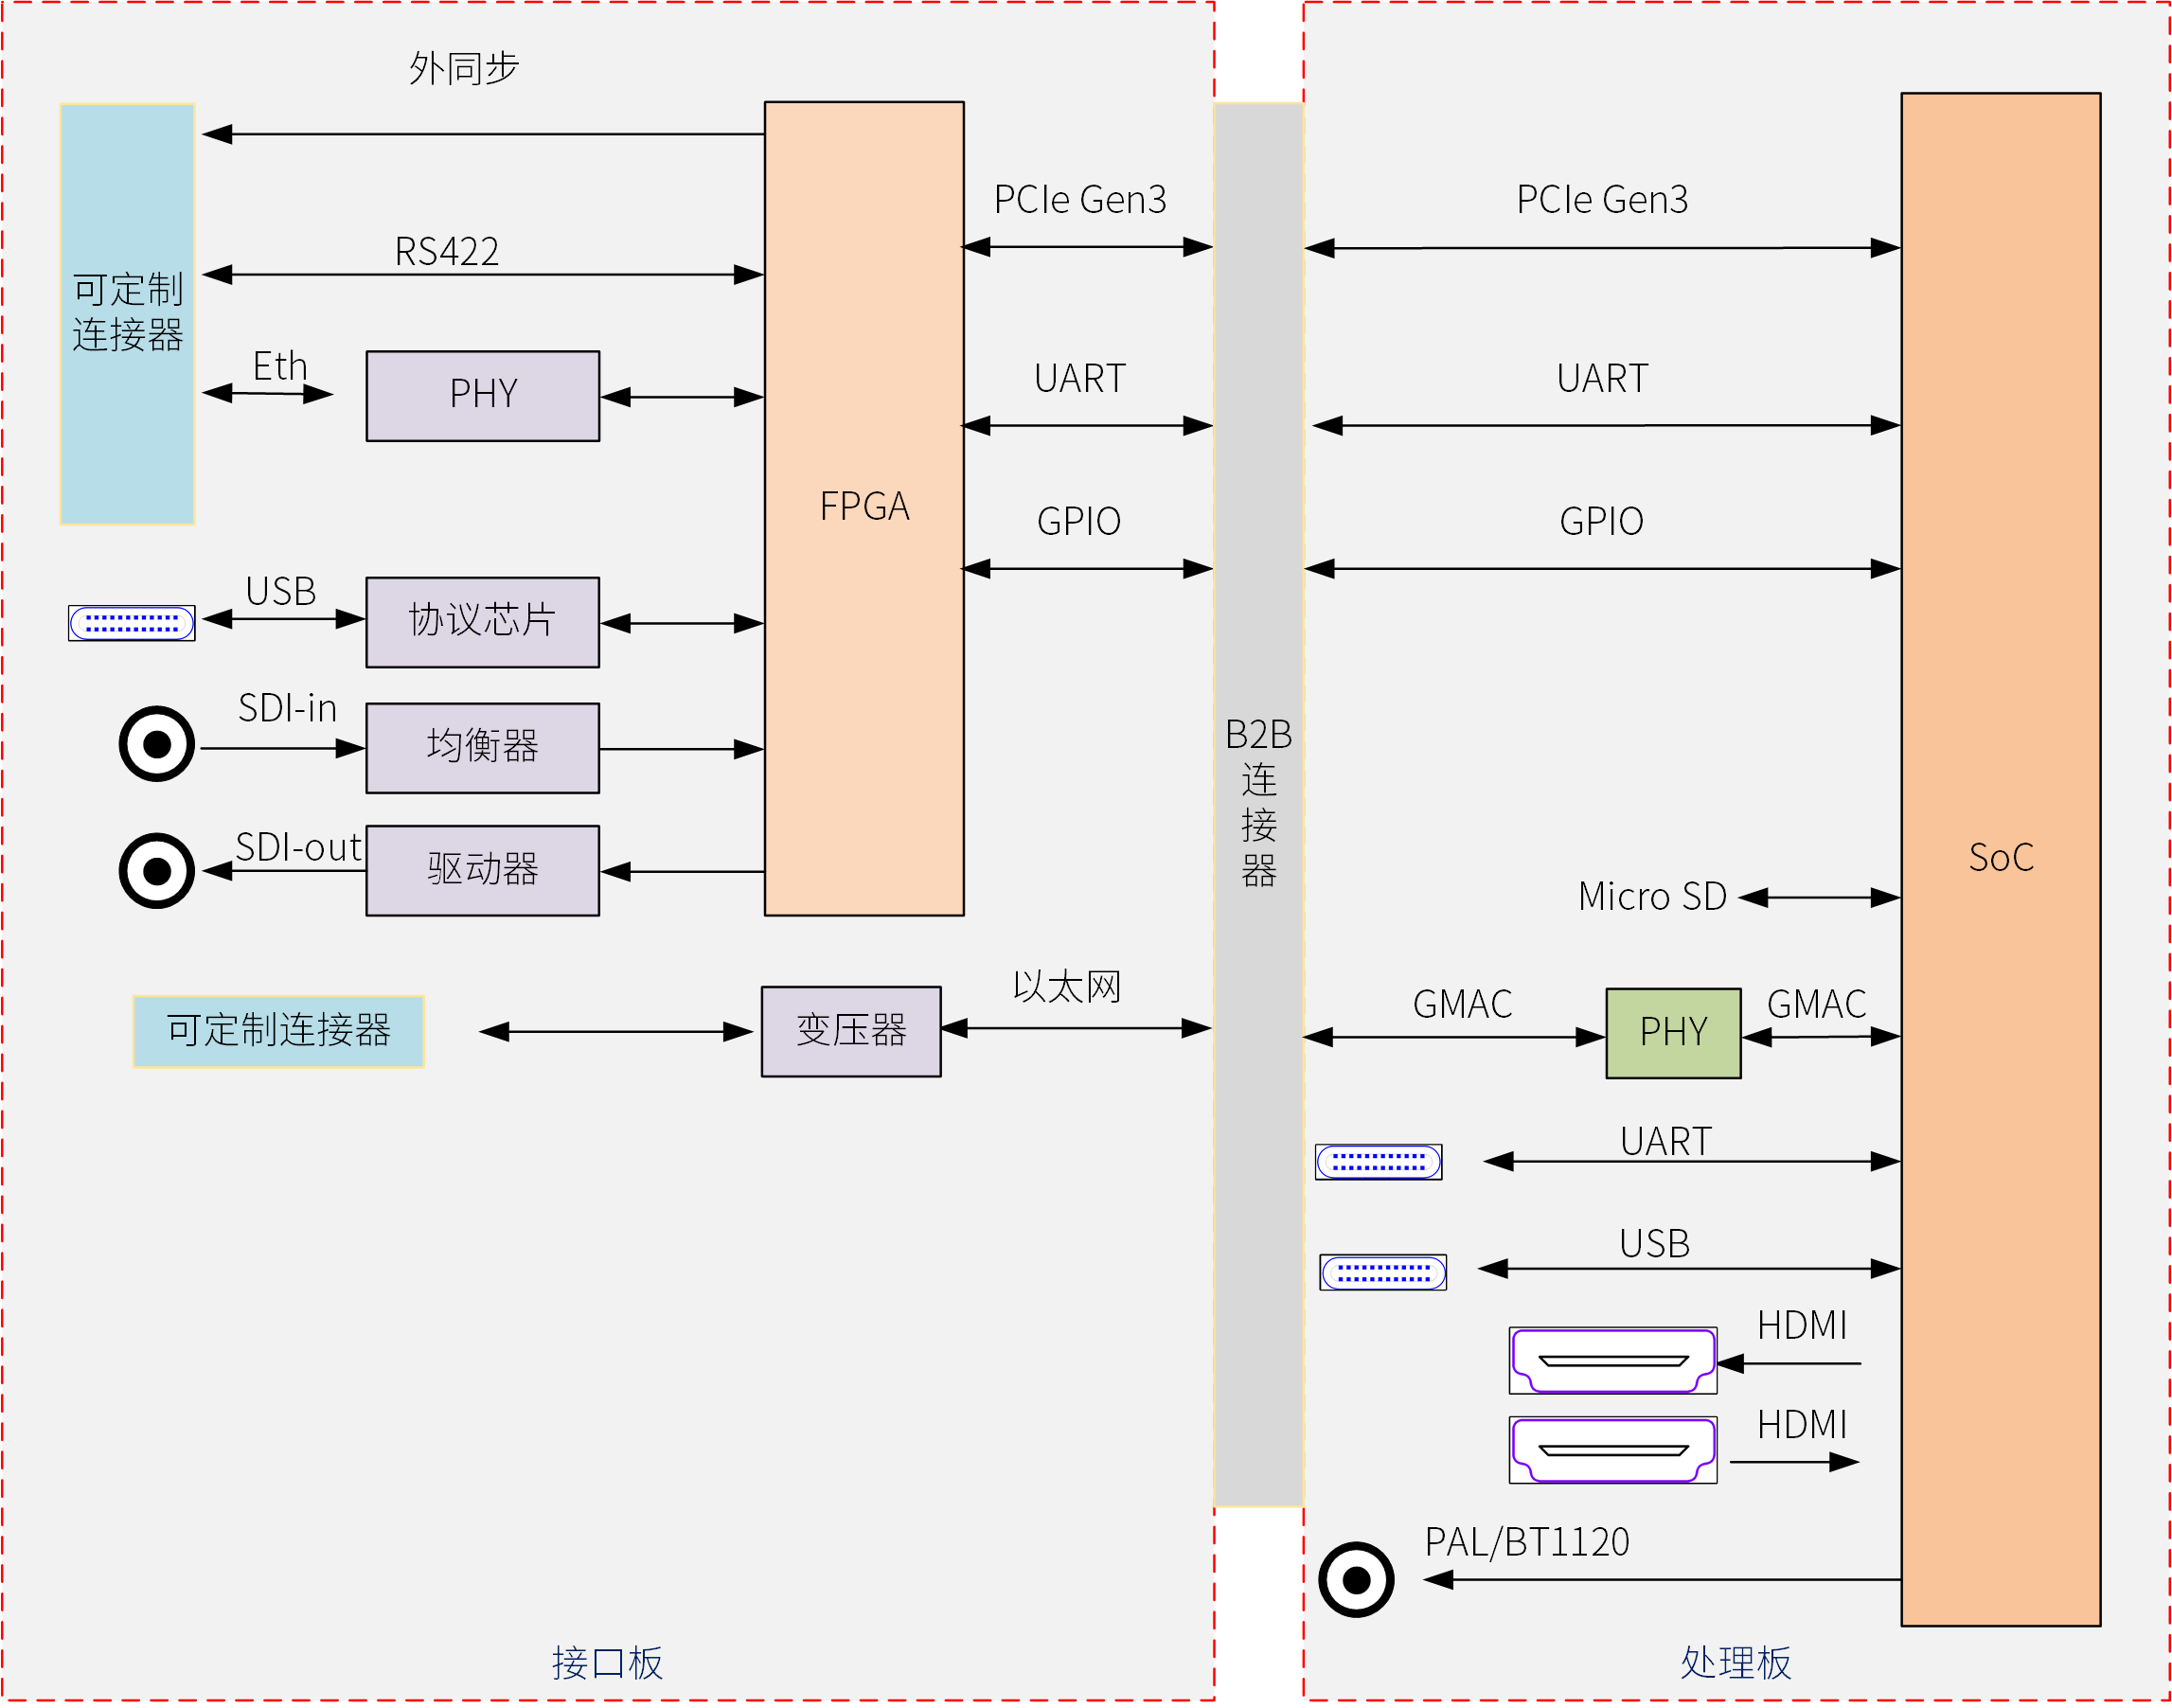Select the green PHY block
2172x1708 pixels.
pos(1673,1033)
